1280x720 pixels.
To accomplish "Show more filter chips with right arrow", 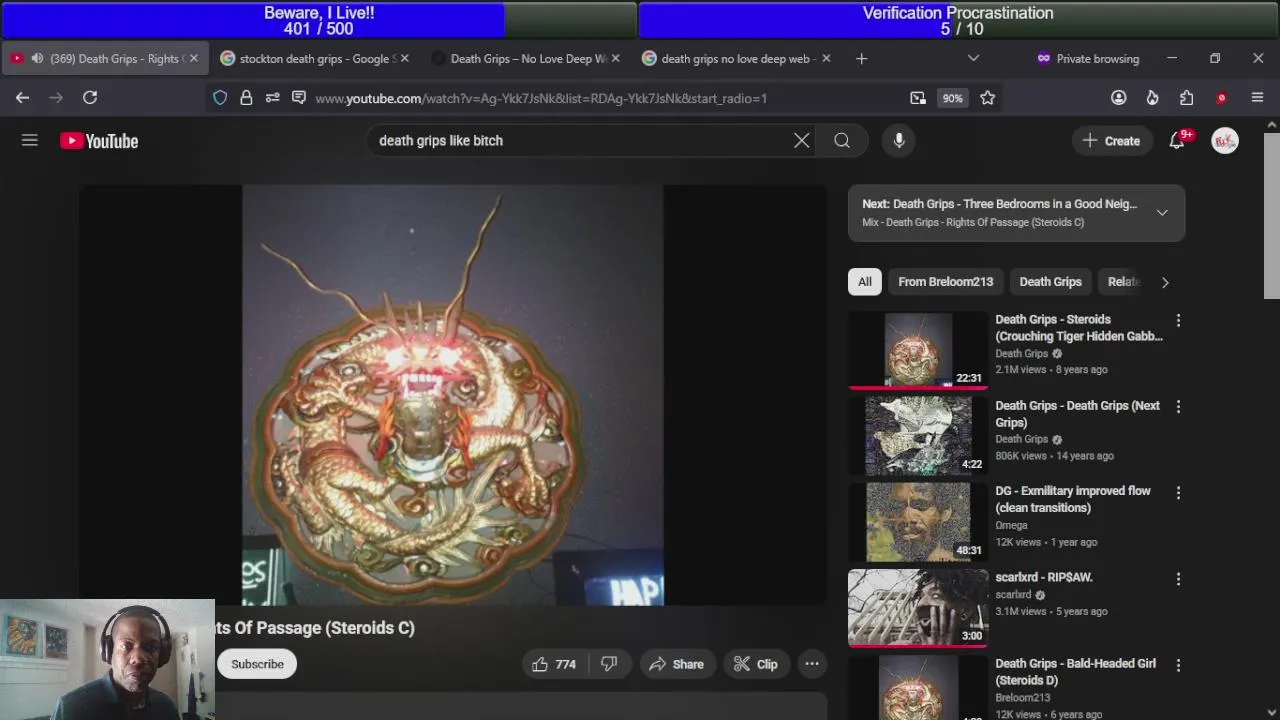I will point(1165,282).
